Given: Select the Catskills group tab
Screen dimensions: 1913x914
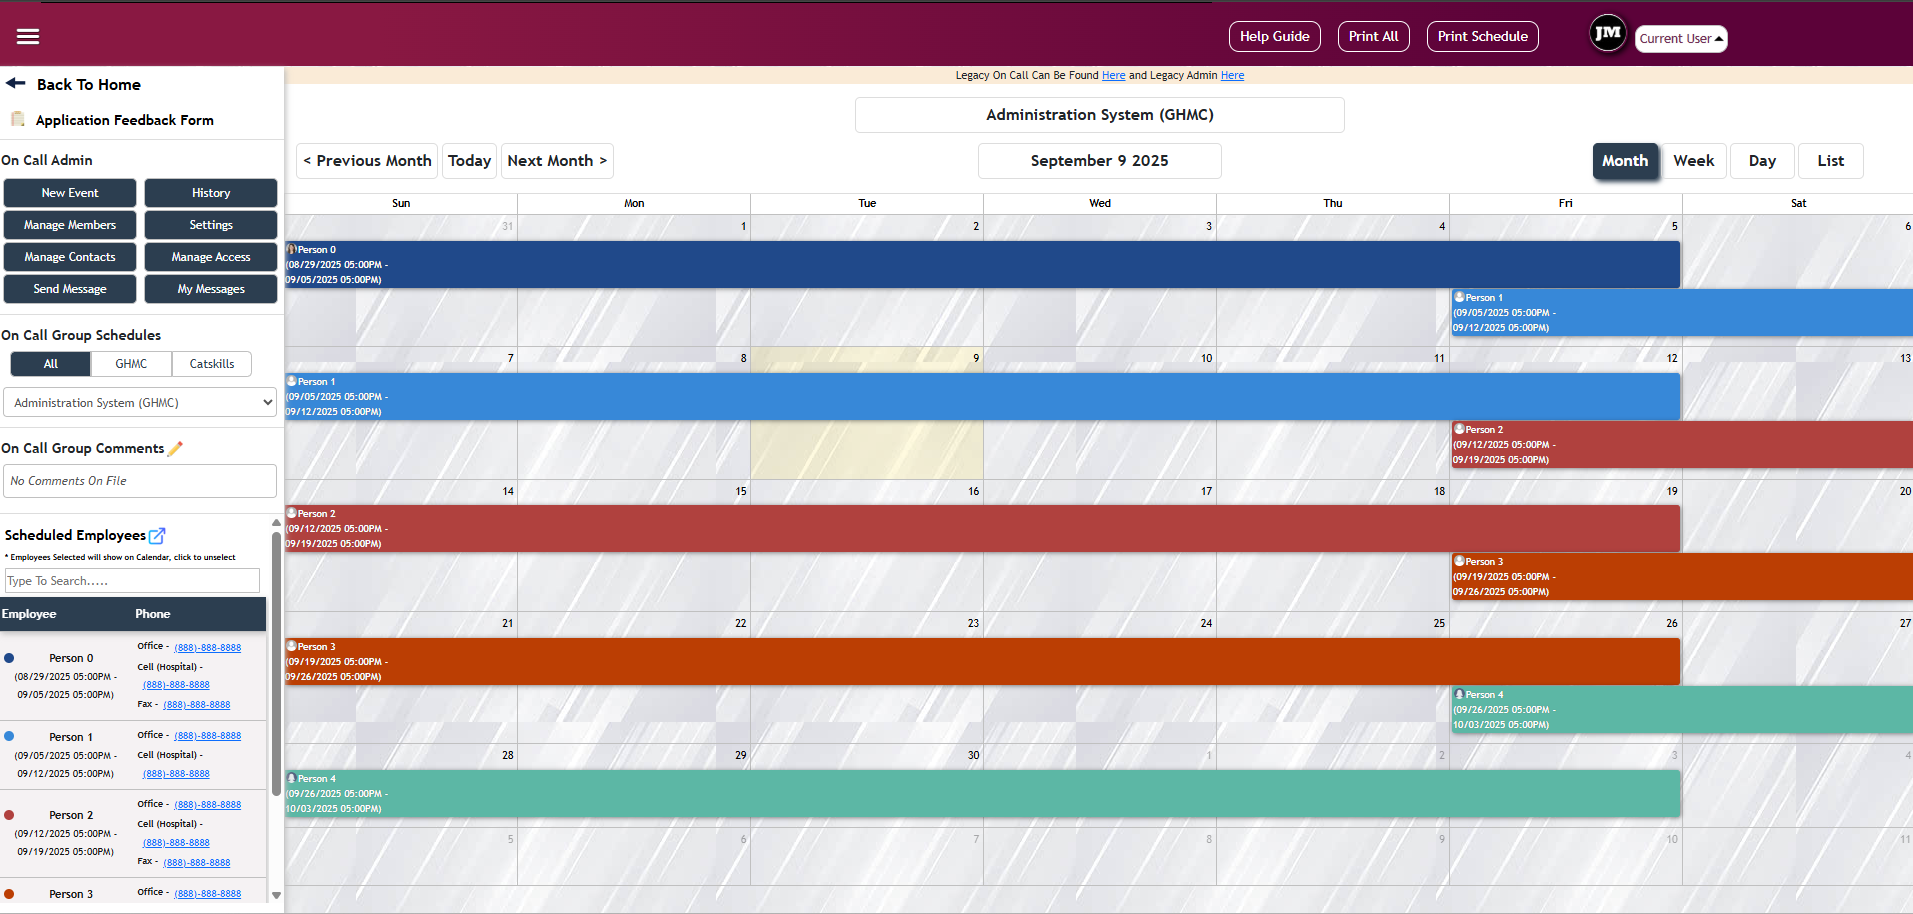Looking at the screenshot, I should point(212,364).
